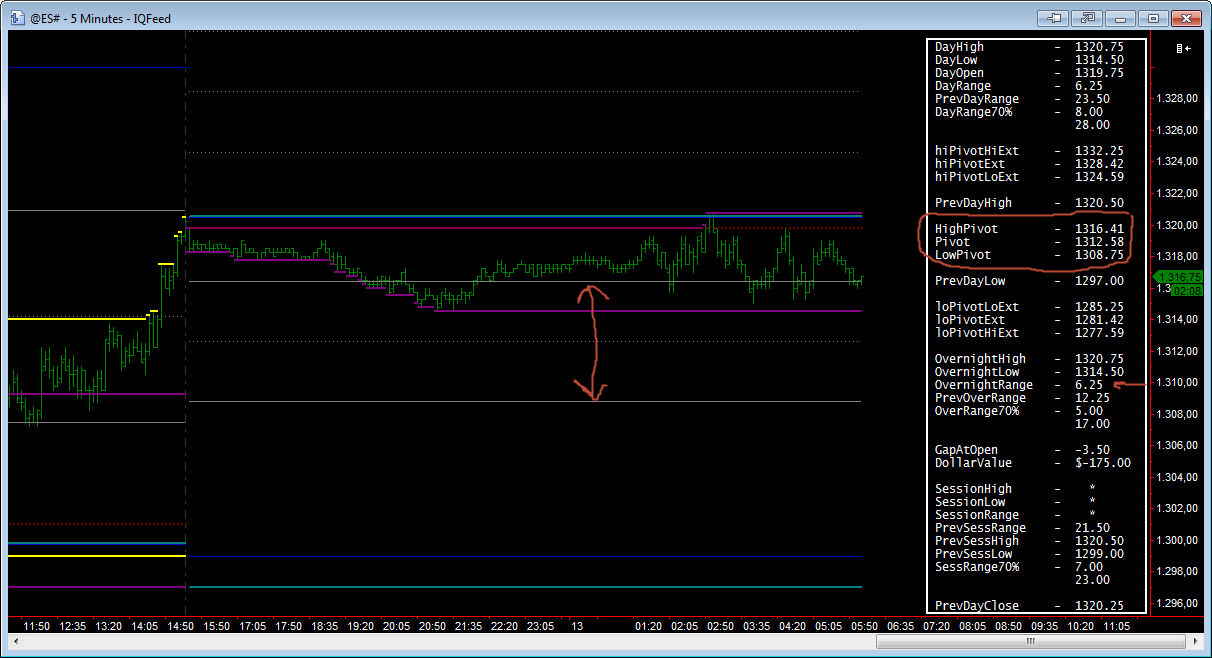The width and height of the screenshot is (1212, 658).
Task: Click the date label 13 on time axis
Action: tap(577, 626)
